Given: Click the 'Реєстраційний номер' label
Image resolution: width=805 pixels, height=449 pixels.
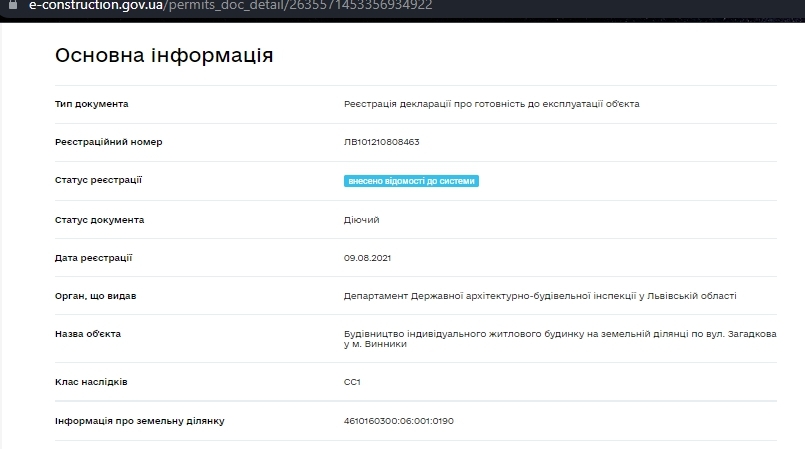Looking at the screenshot, I should pyautogui.click(x=108, y=142).
